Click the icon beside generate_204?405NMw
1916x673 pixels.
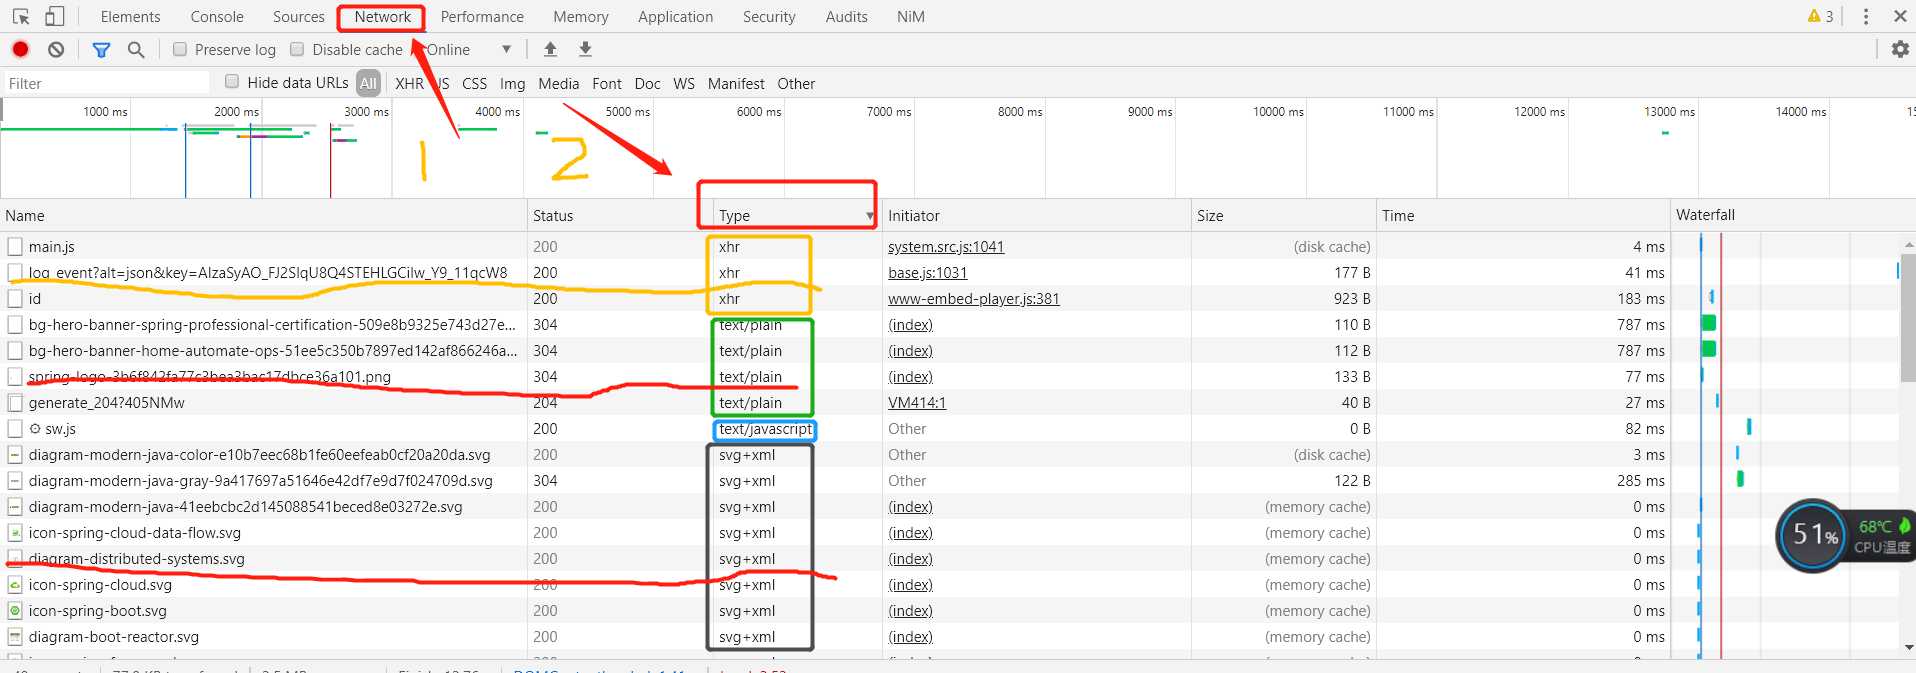[x=15, y=402]
